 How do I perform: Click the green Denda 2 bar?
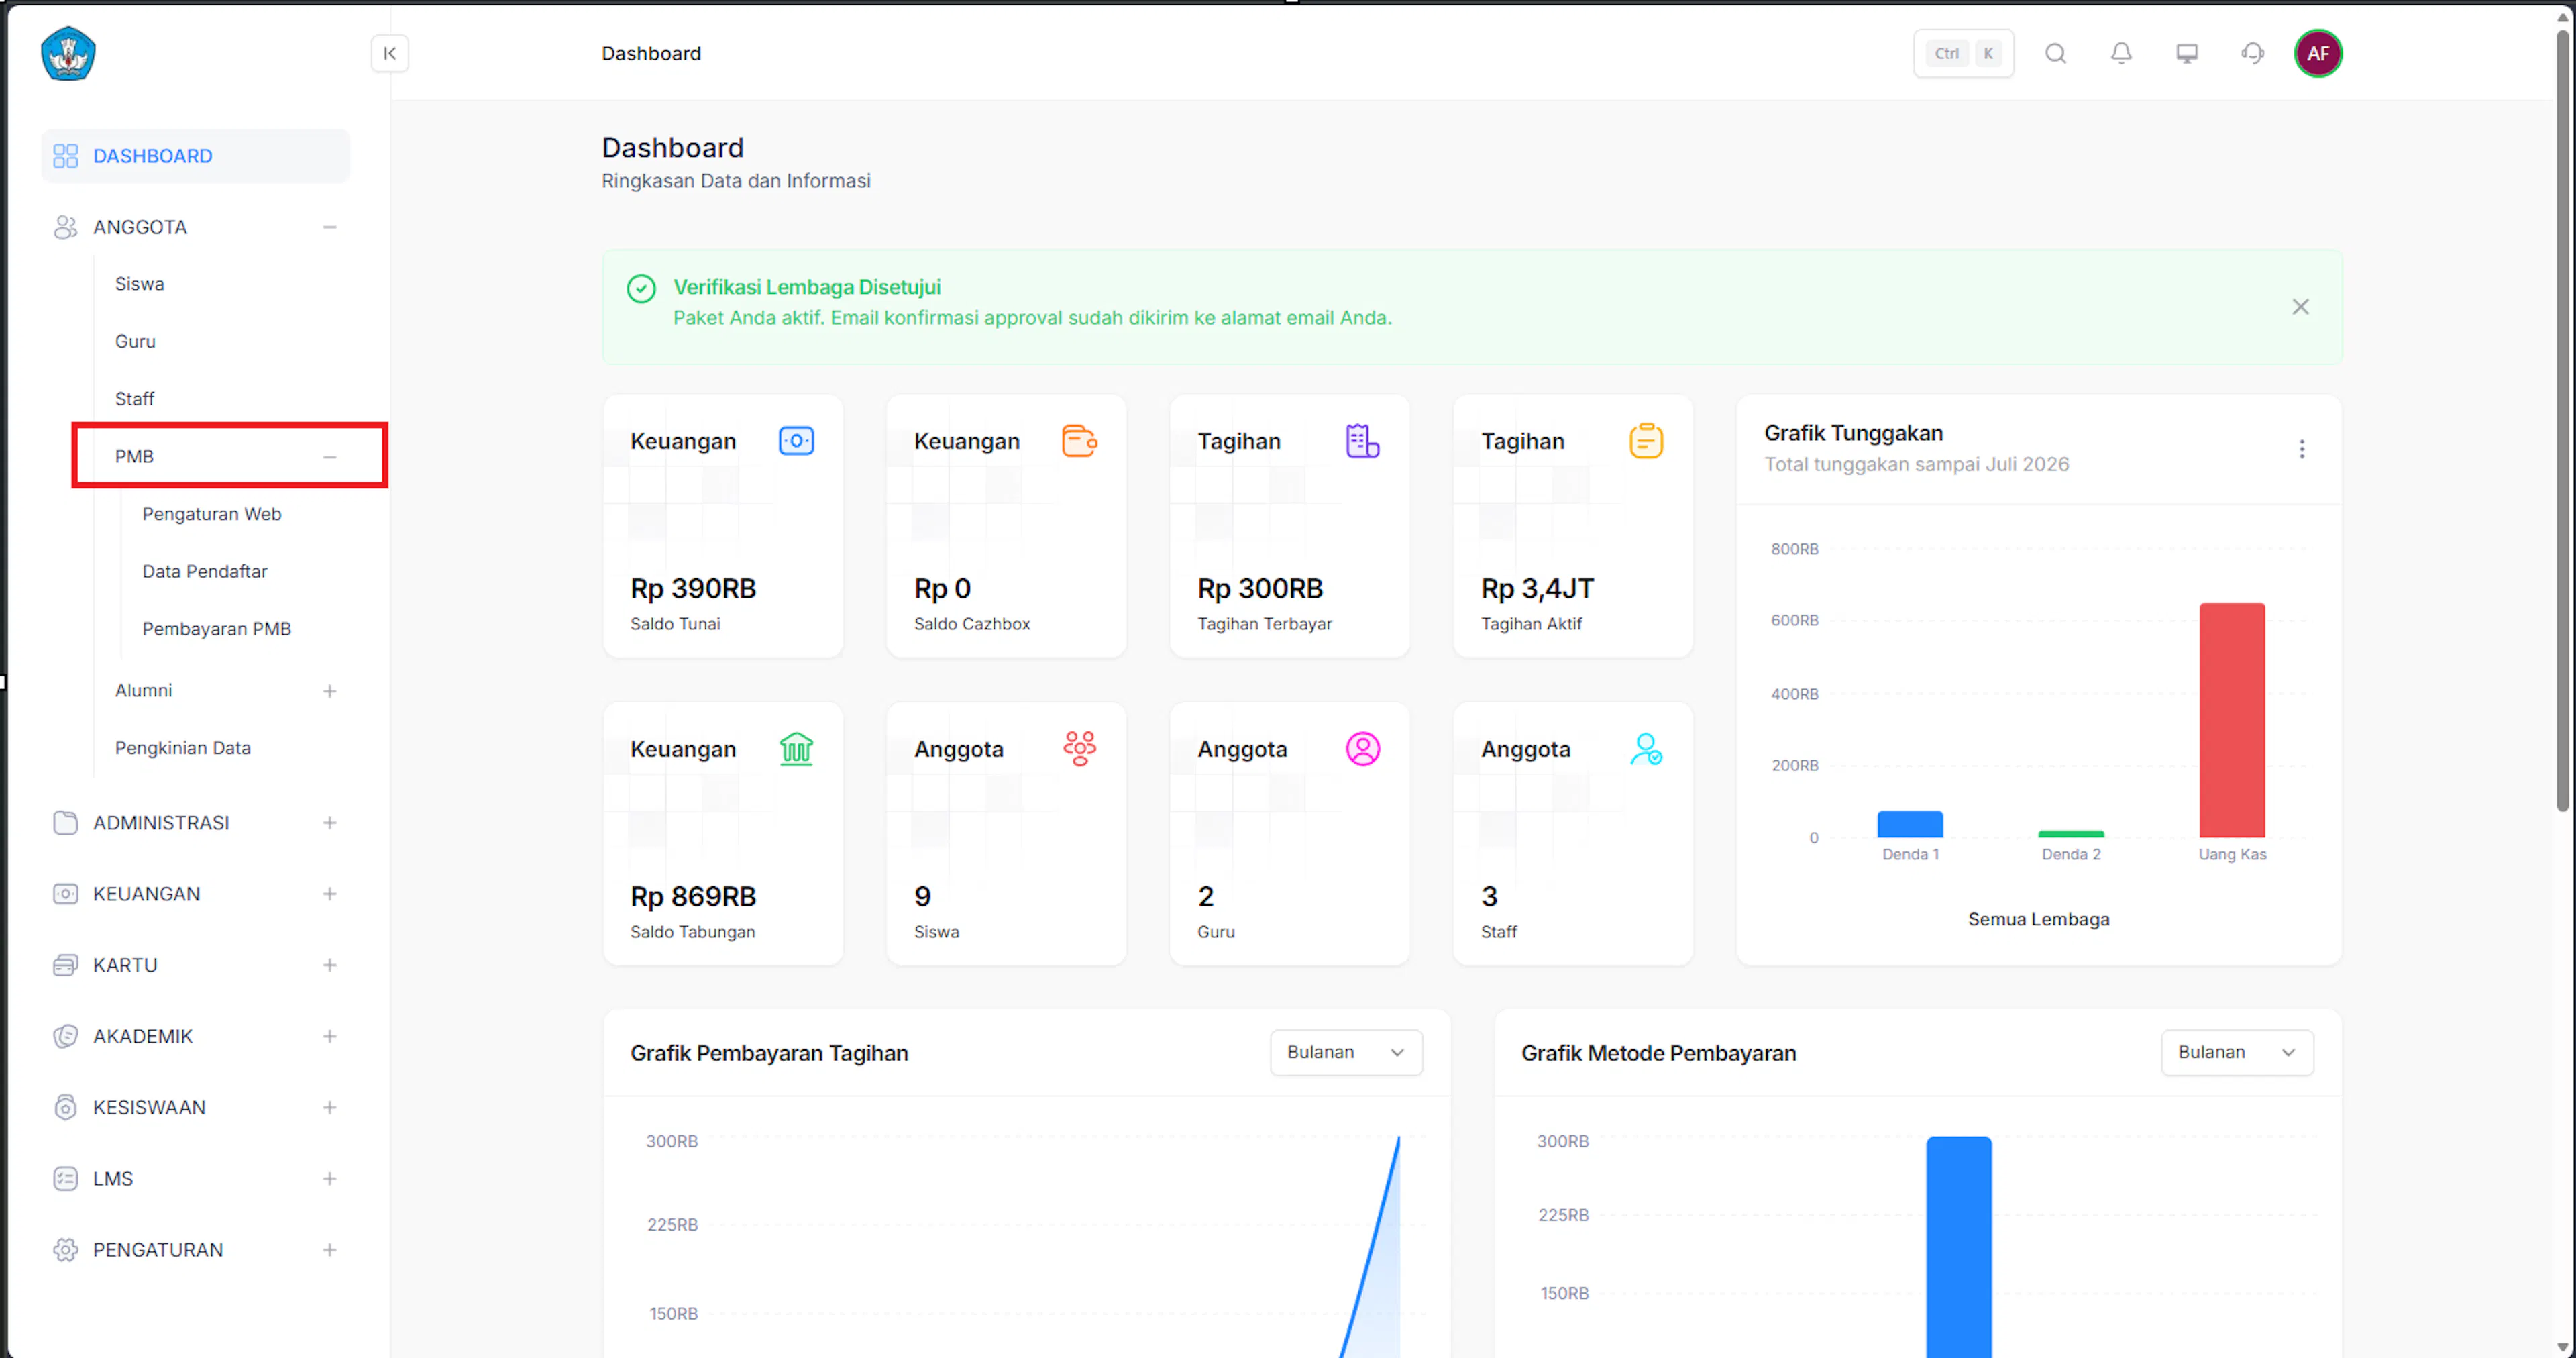2071,834
